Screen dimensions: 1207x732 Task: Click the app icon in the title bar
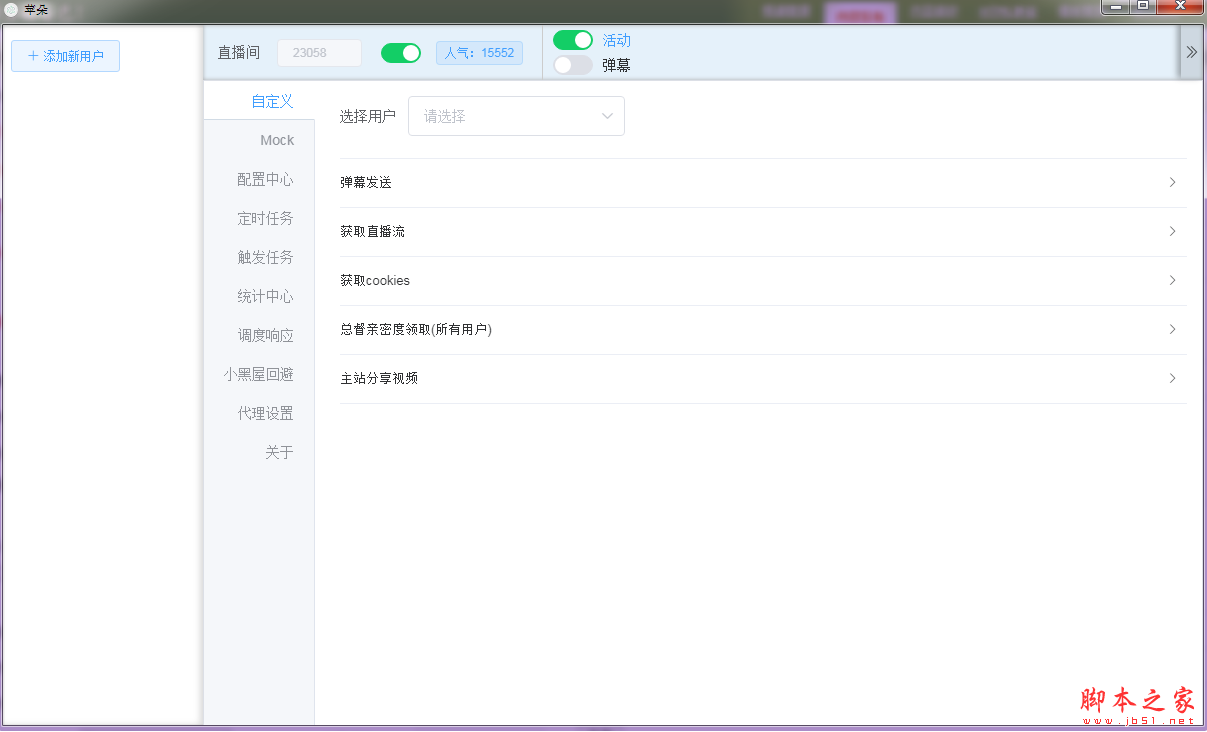pos(11,9)
